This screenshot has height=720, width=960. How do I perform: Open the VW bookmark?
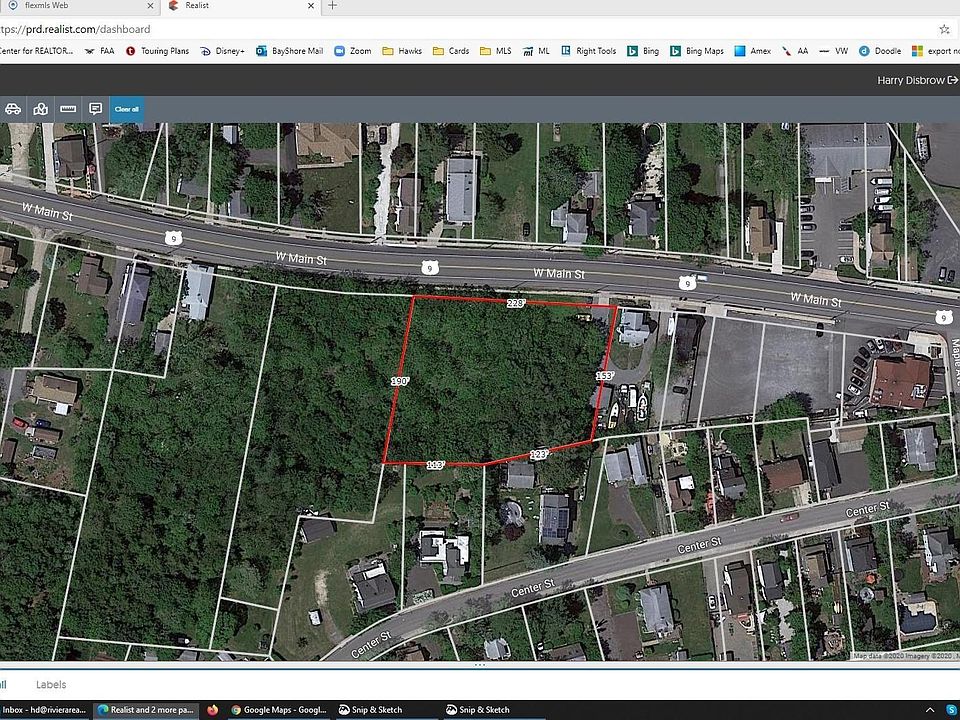tap(834, 51)
